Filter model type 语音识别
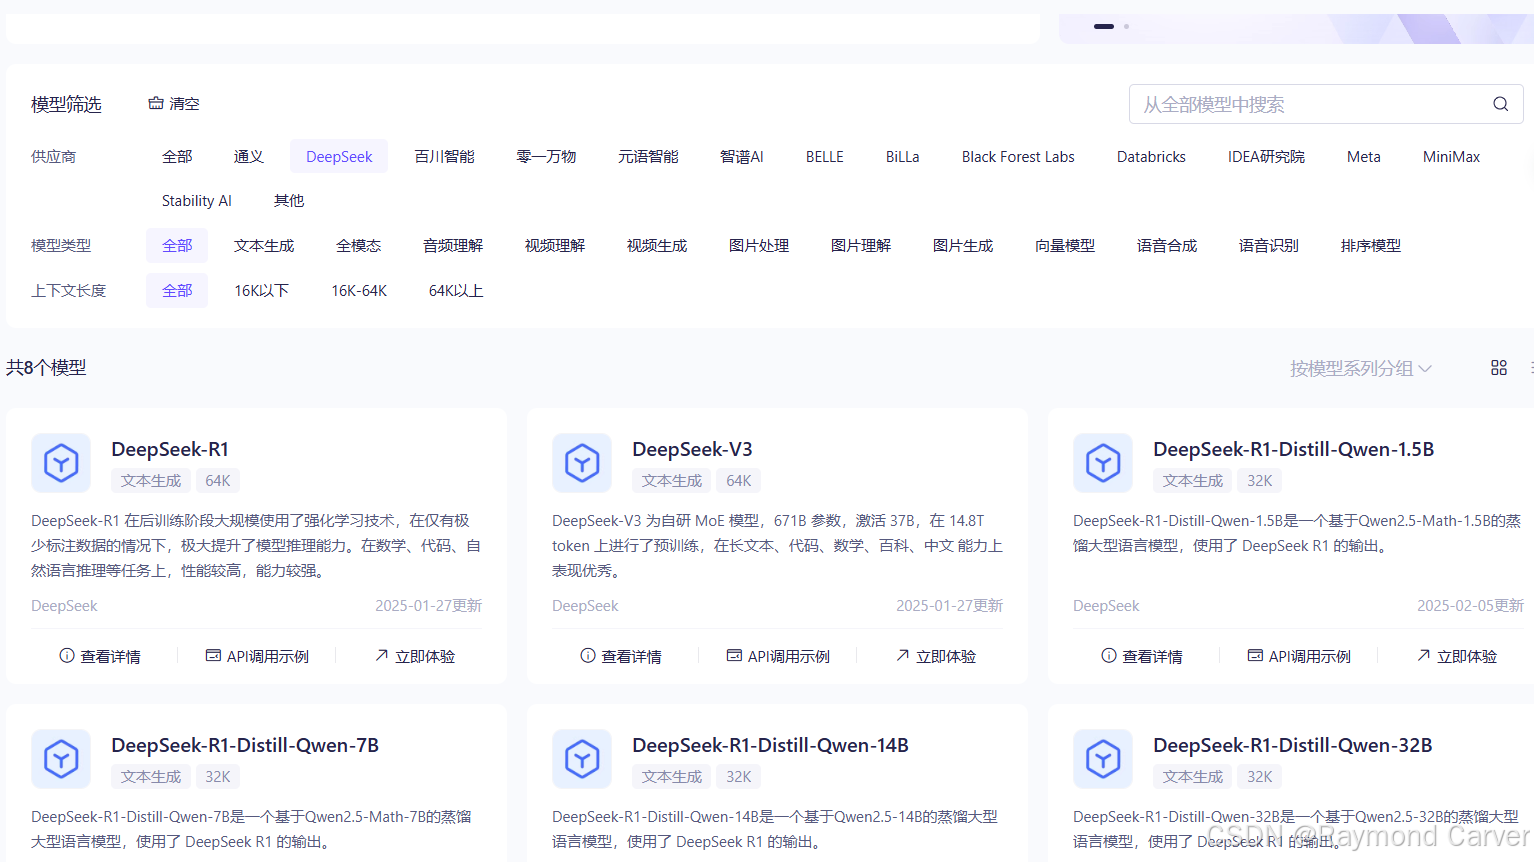This screenshot has height=862, width=1534. click(1269, 245)
